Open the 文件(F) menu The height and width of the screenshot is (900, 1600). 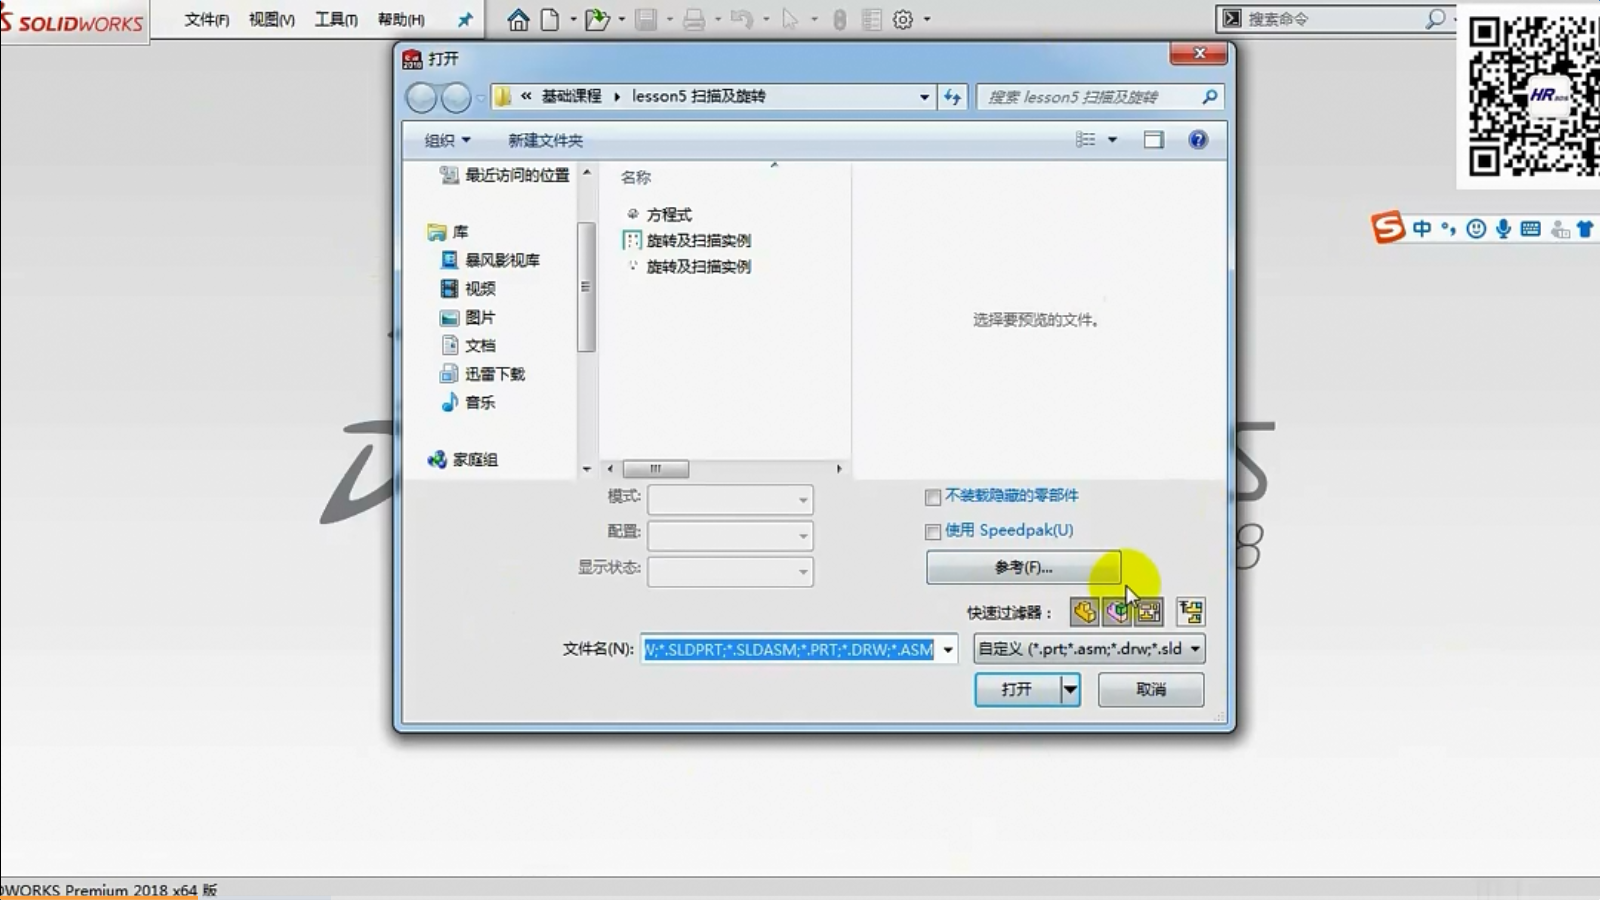pos(206,19)
